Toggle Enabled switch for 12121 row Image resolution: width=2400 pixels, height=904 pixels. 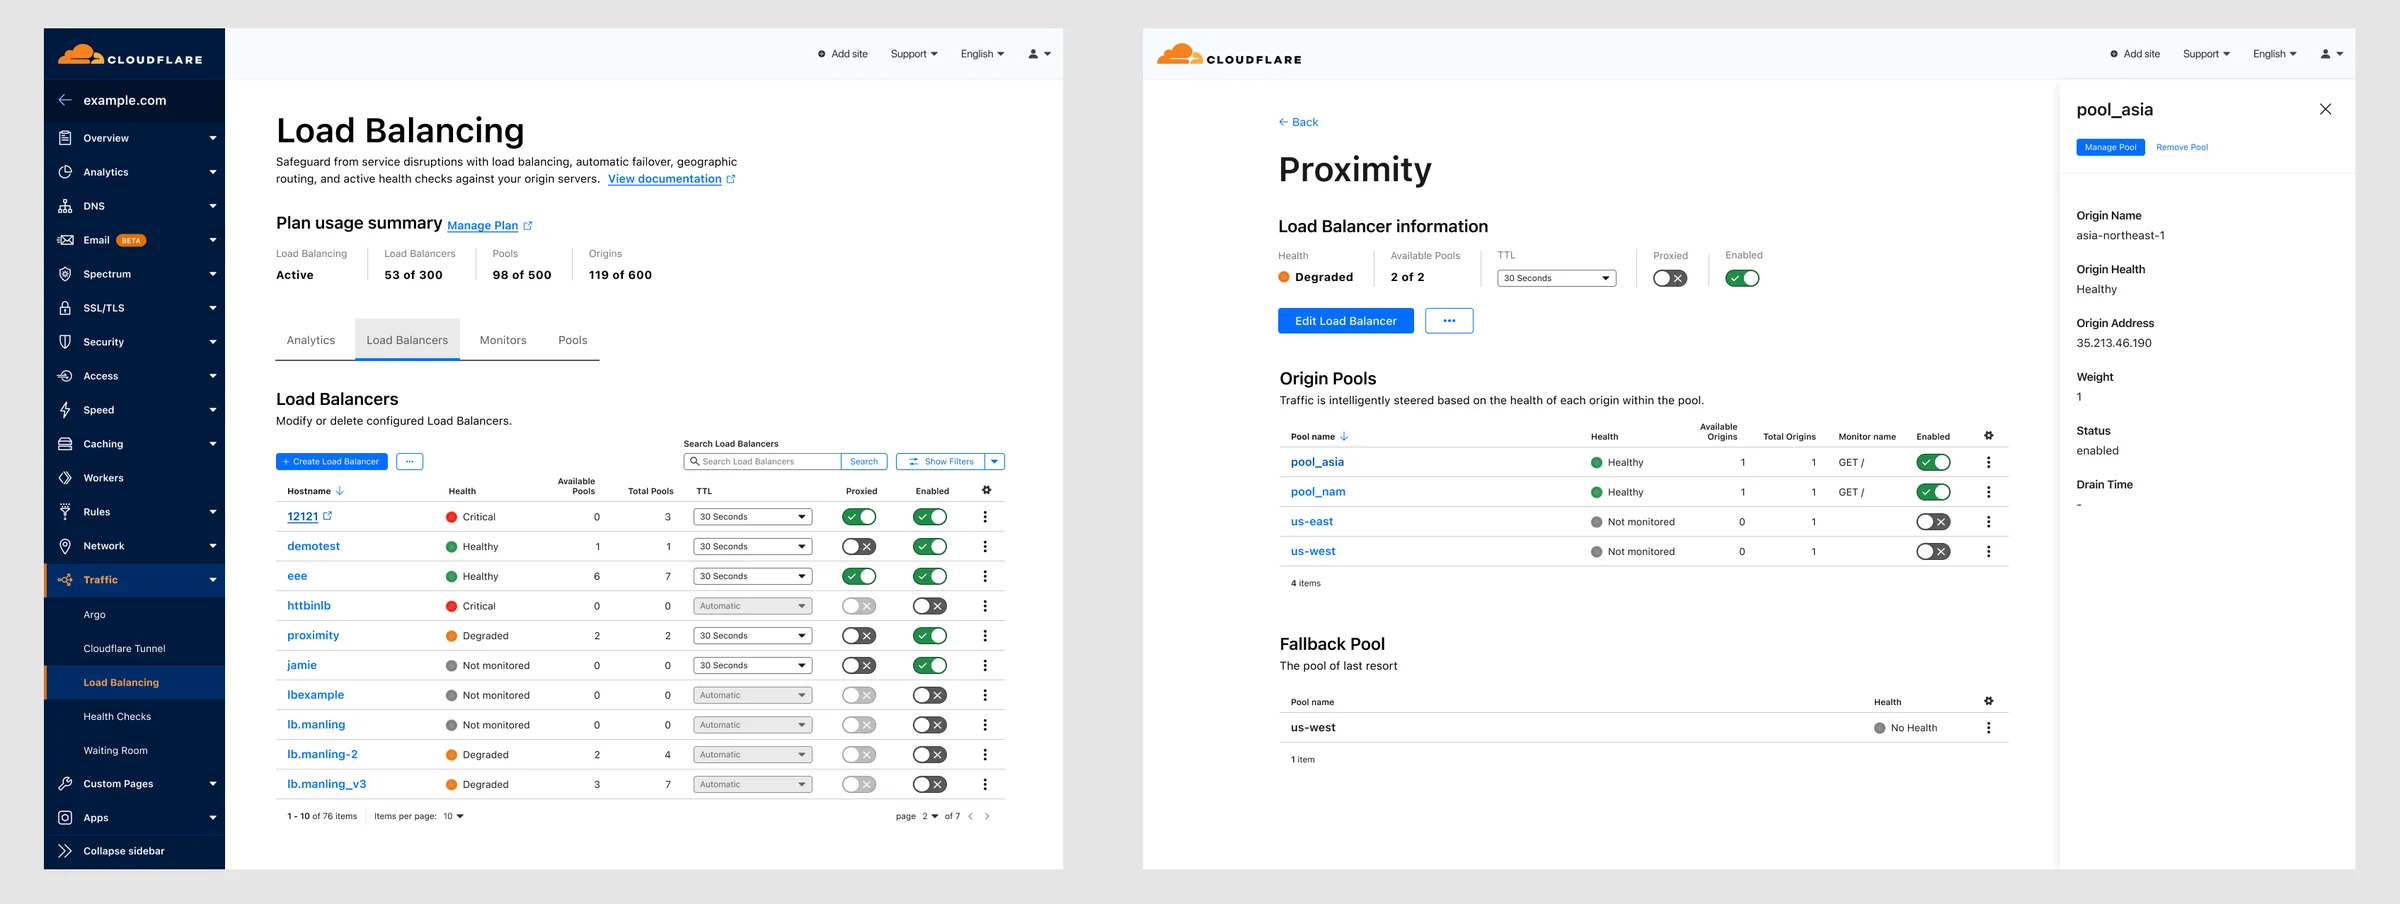[930, 517]
